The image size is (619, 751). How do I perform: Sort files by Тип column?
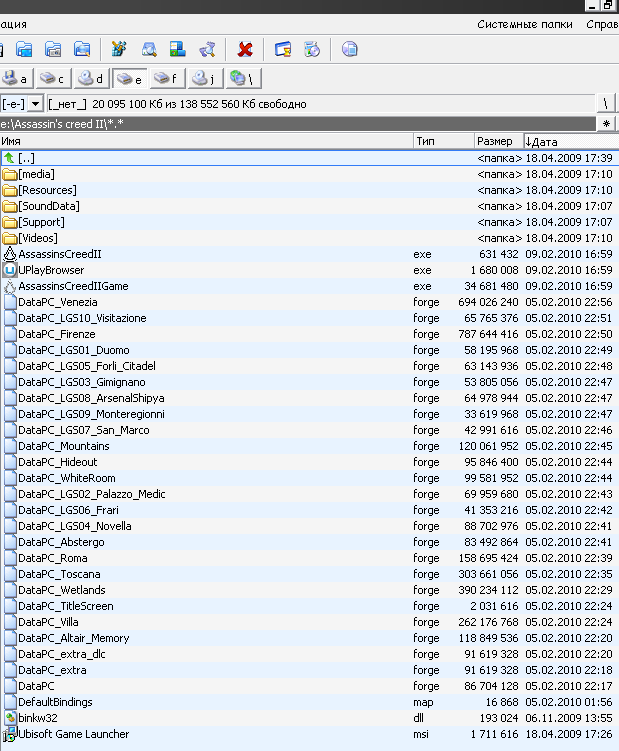coord(444,141)
